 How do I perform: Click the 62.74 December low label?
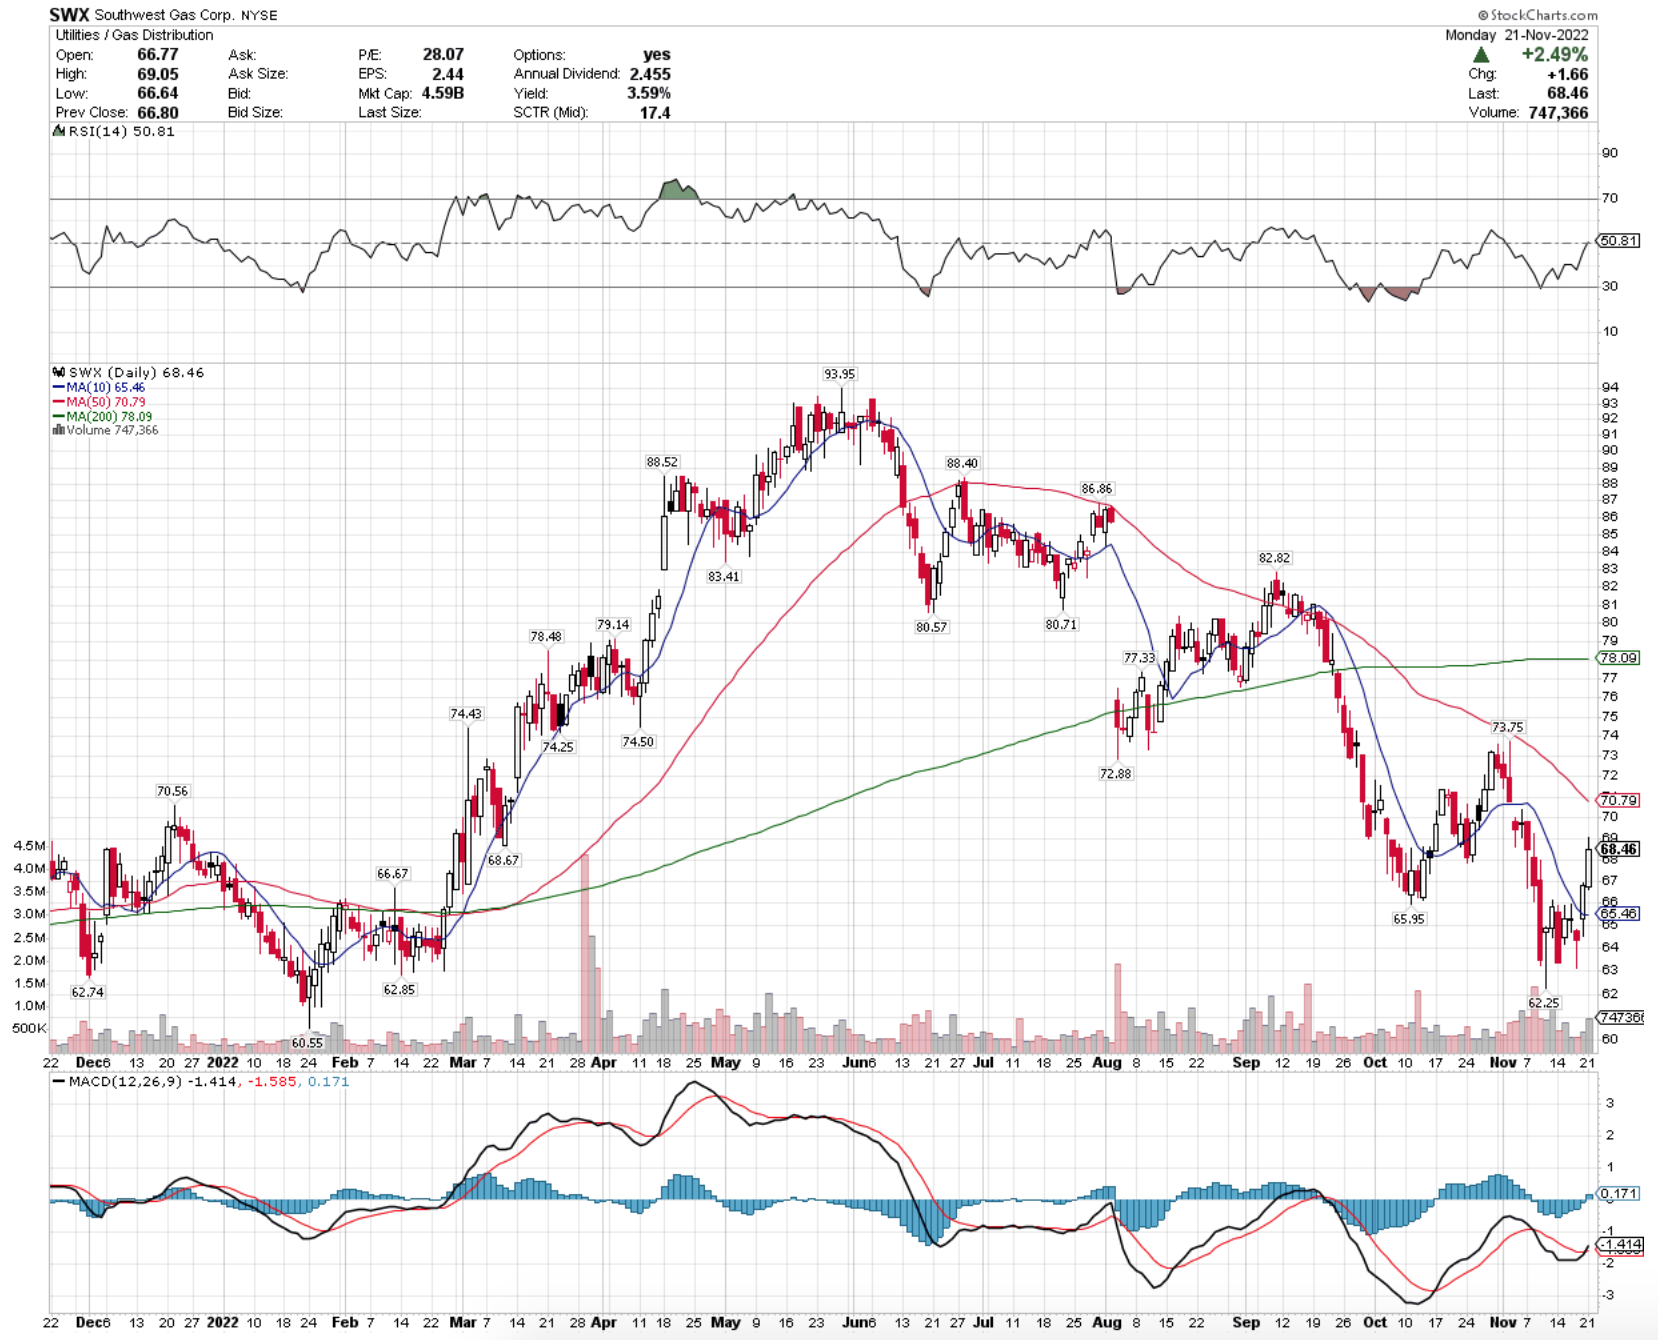click(x=87, y=992)
